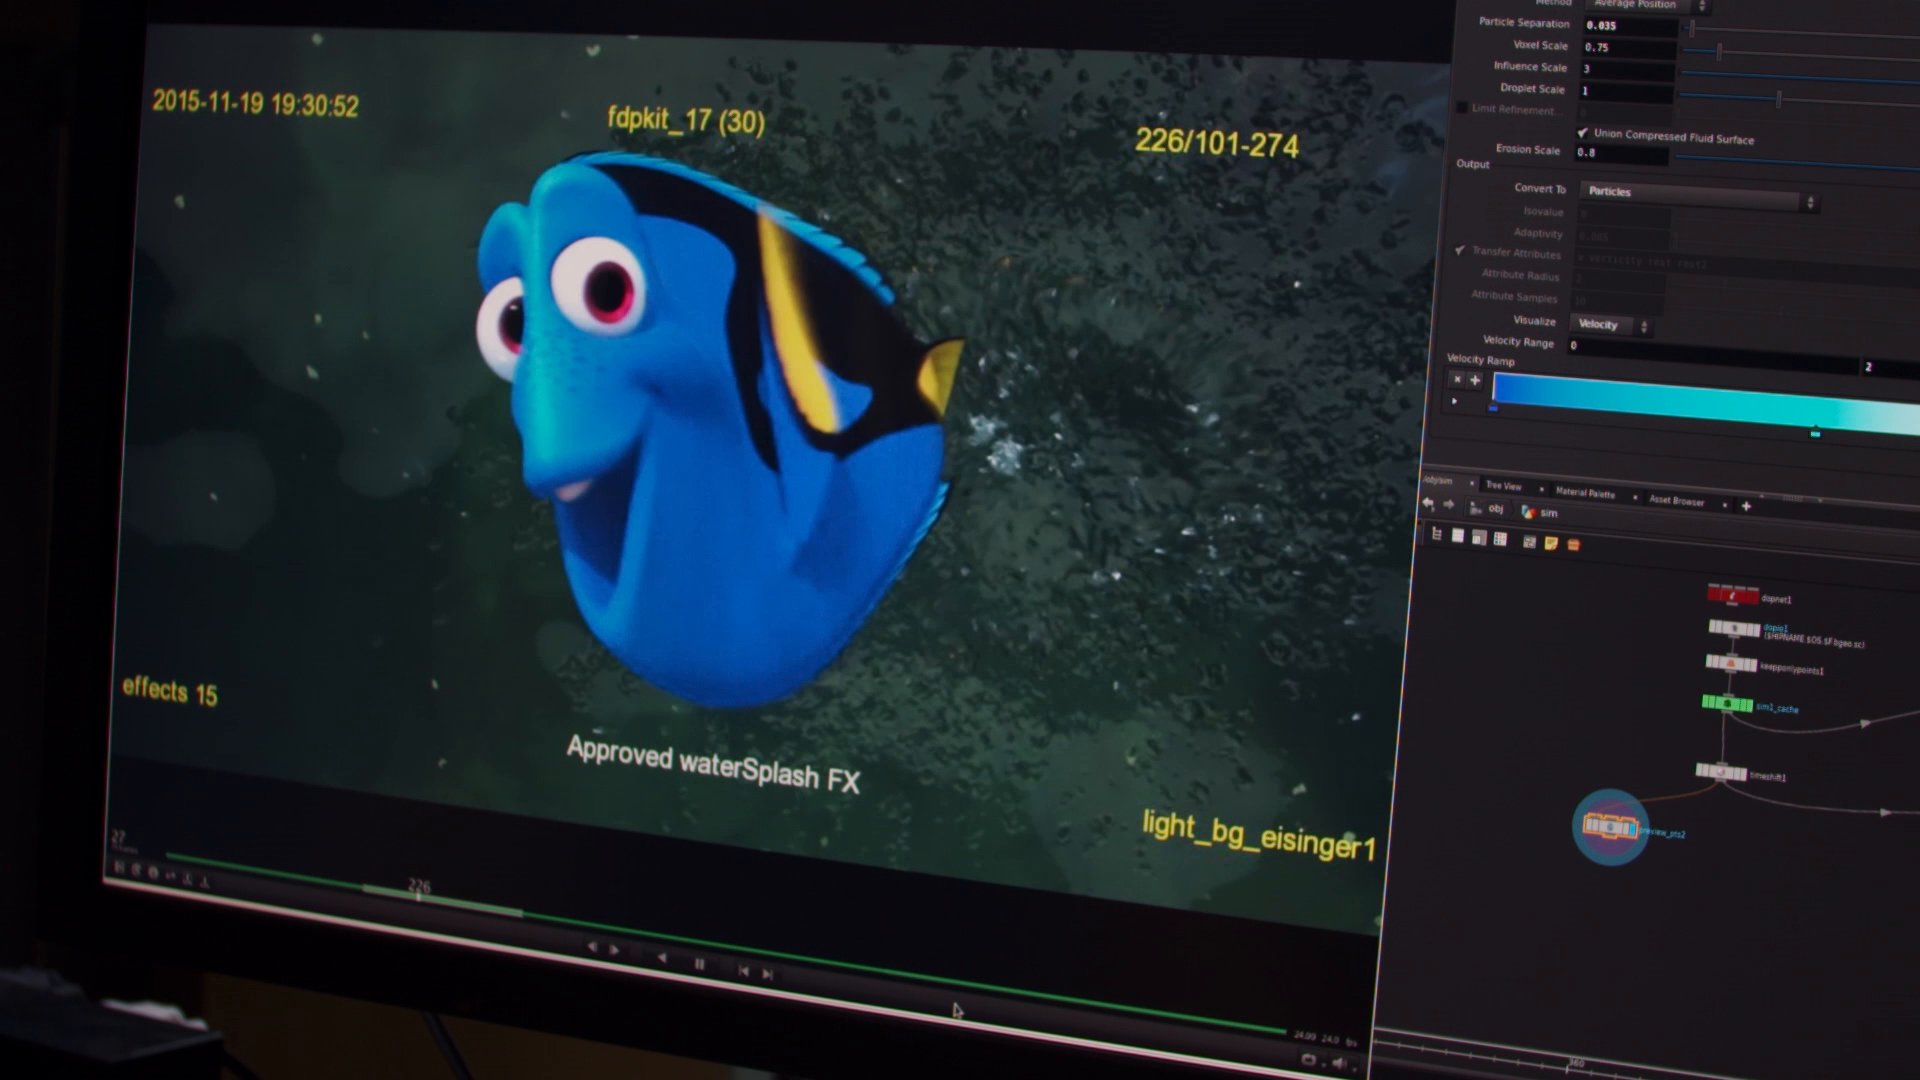Jump to last frame in review player
This screenshot has height=1080, width=1920.
768,973
